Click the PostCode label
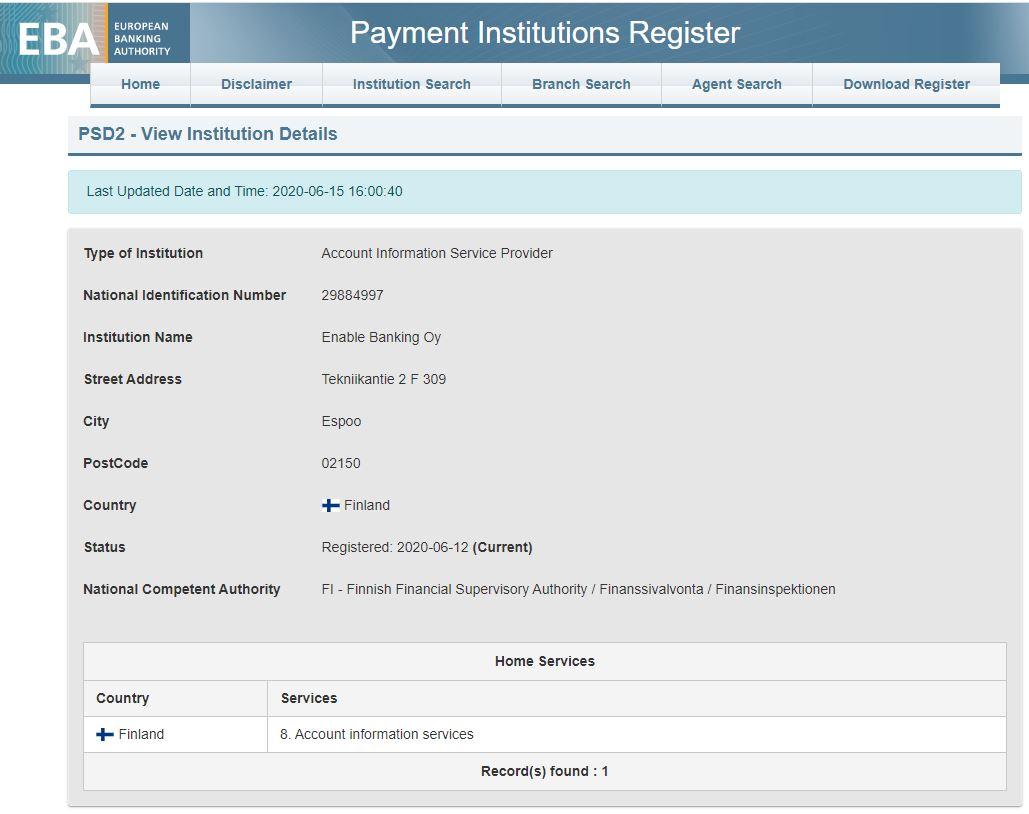1029x814 pixels. [x=116, y=463]
